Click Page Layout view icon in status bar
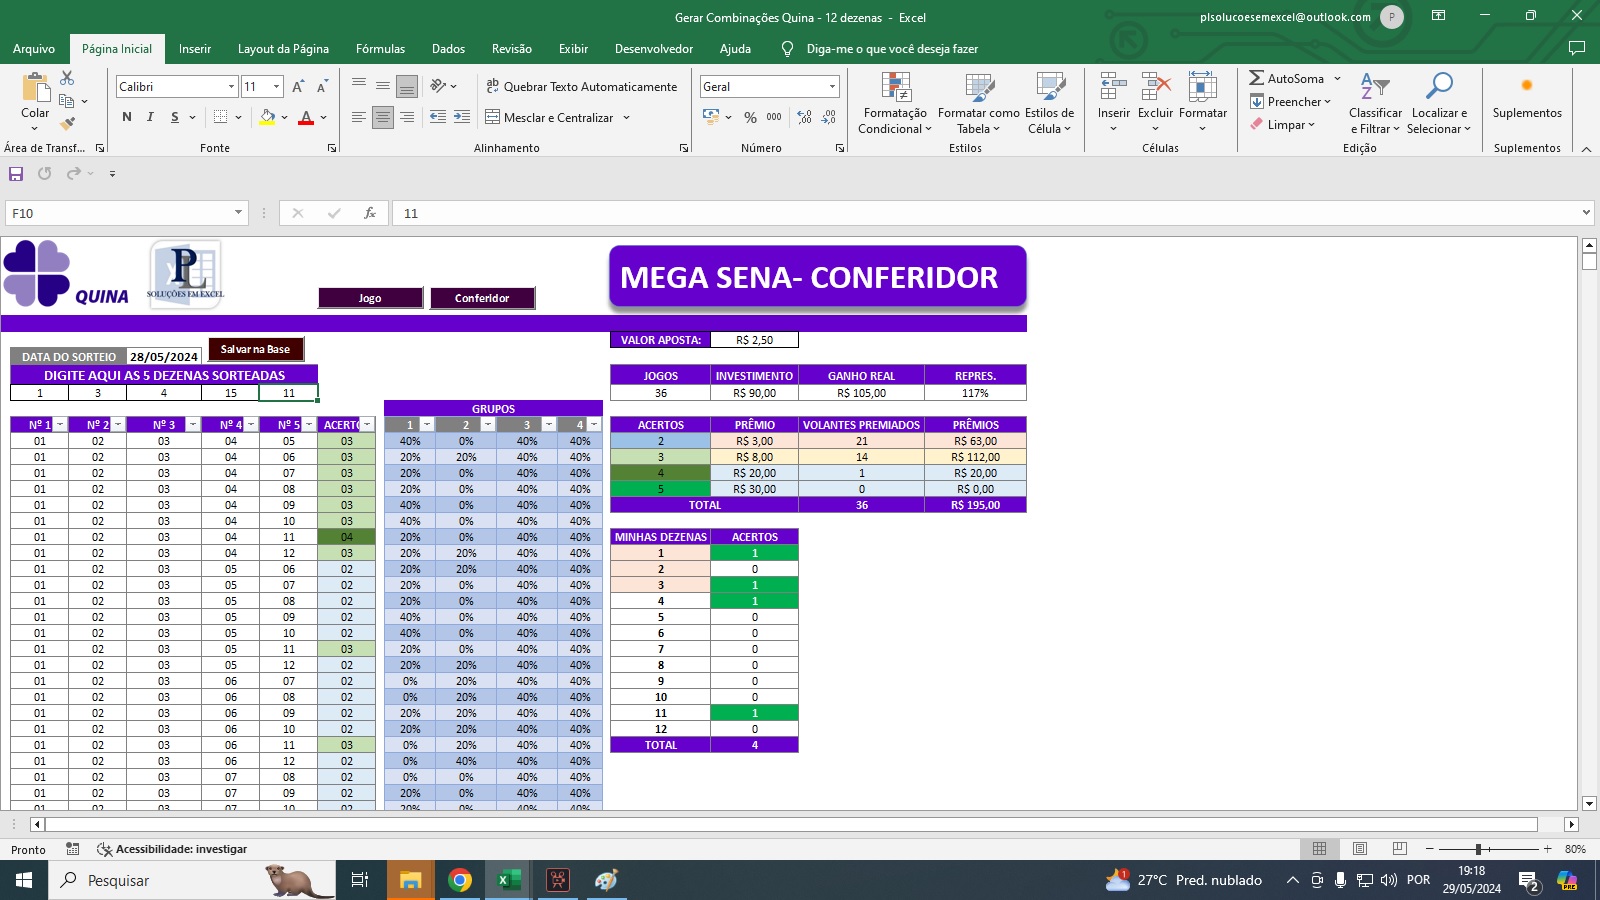 point(1360,849)
